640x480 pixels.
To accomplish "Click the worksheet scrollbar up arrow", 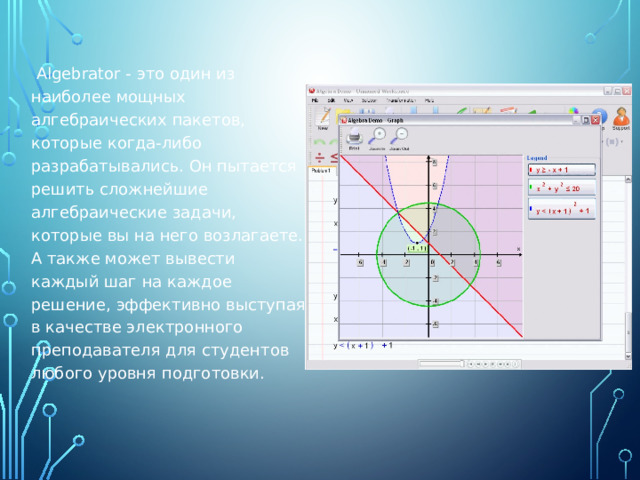I will coord(628,179).
